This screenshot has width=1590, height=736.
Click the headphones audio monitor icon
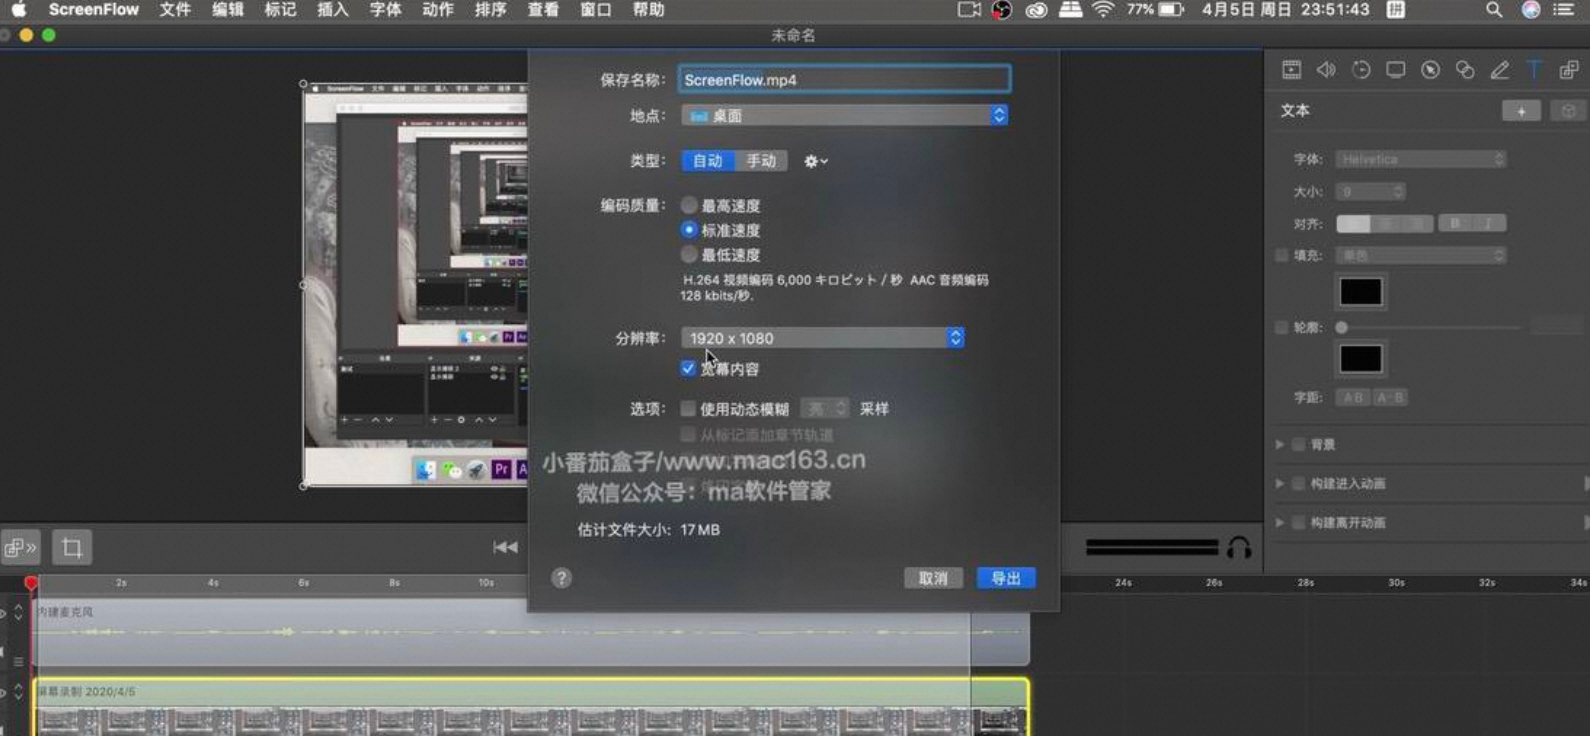(x=1239, y=547)
